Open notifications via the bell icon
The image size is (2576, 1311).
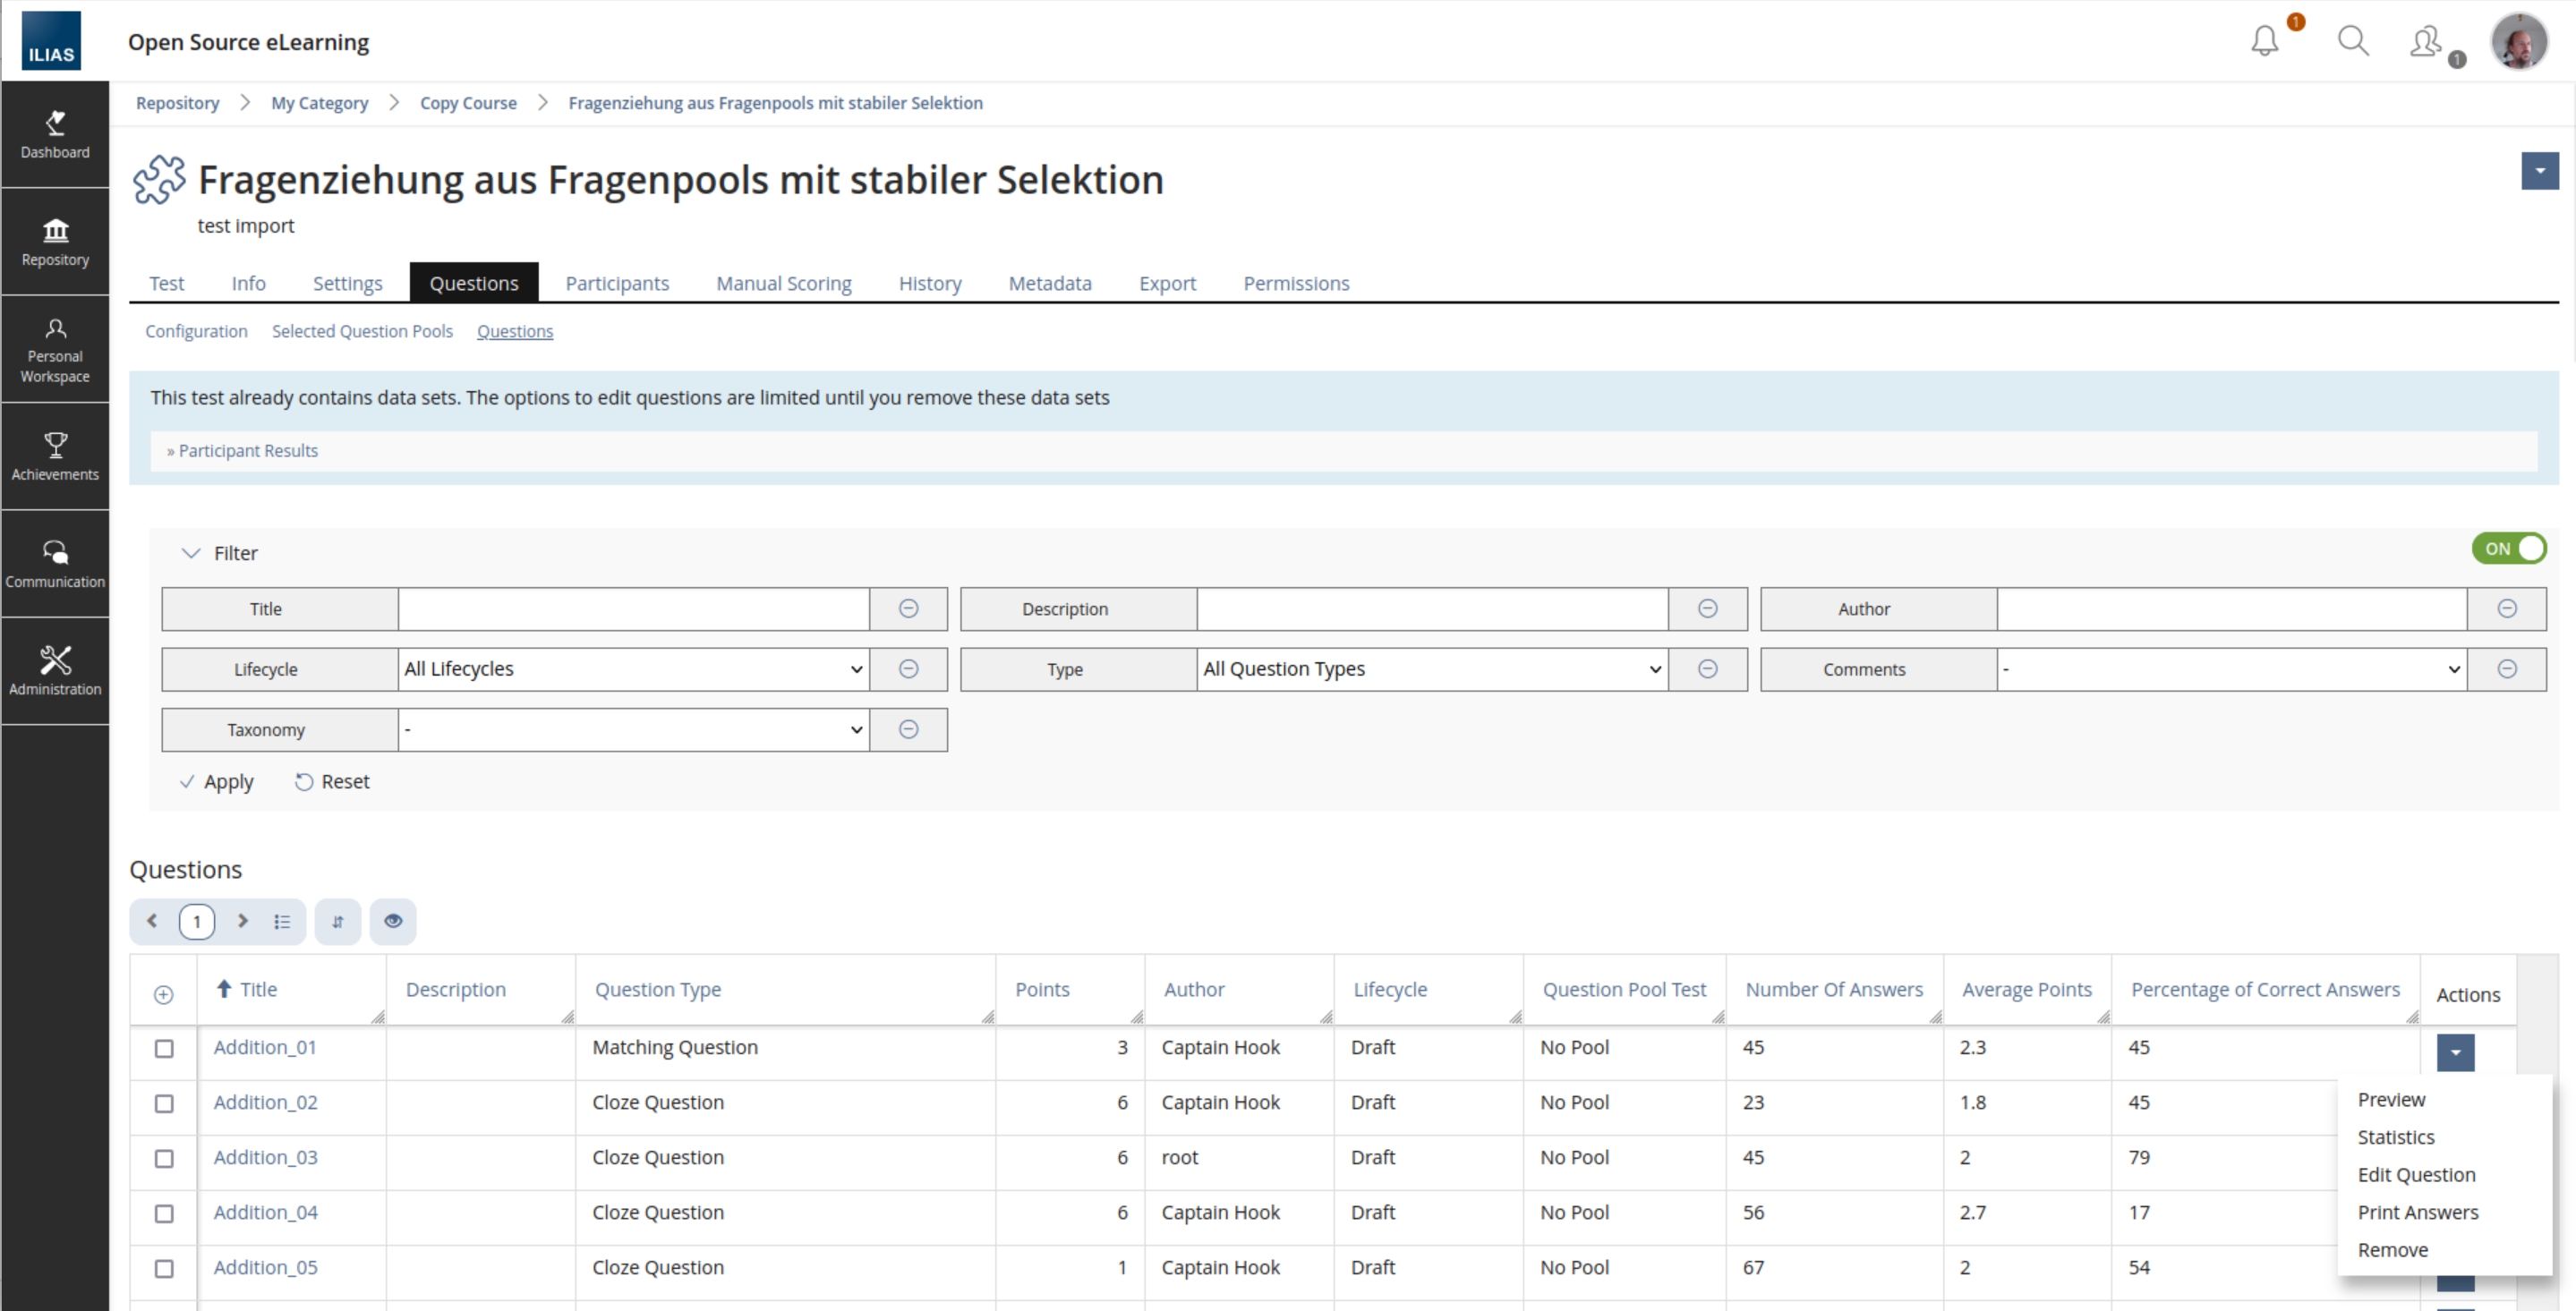tap(2264, 41)
